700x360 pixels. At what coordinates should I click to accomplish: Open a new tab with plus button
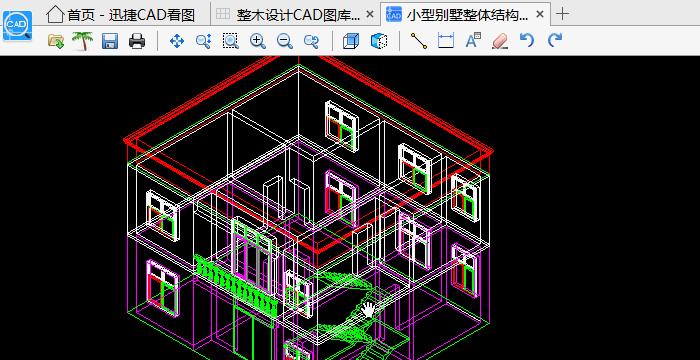[563, 14]
